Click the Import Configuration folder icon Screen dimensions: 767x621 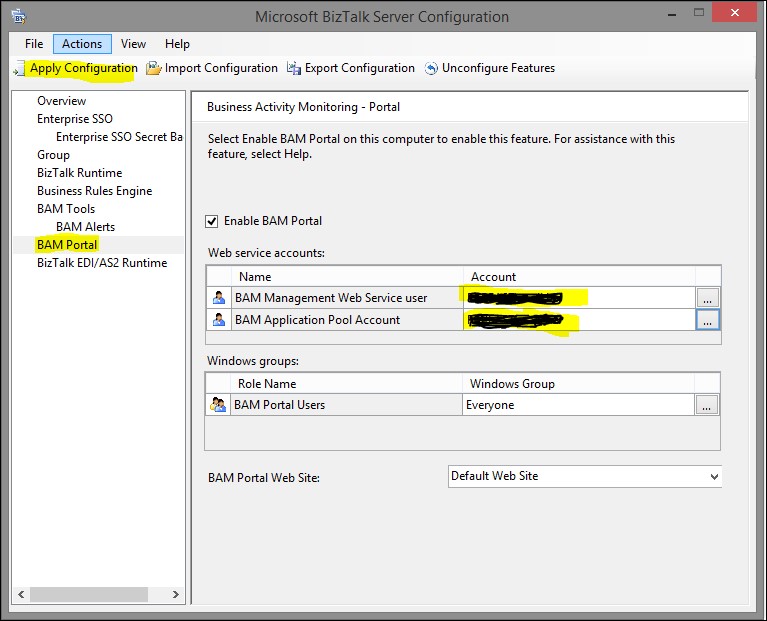point(154,68)
